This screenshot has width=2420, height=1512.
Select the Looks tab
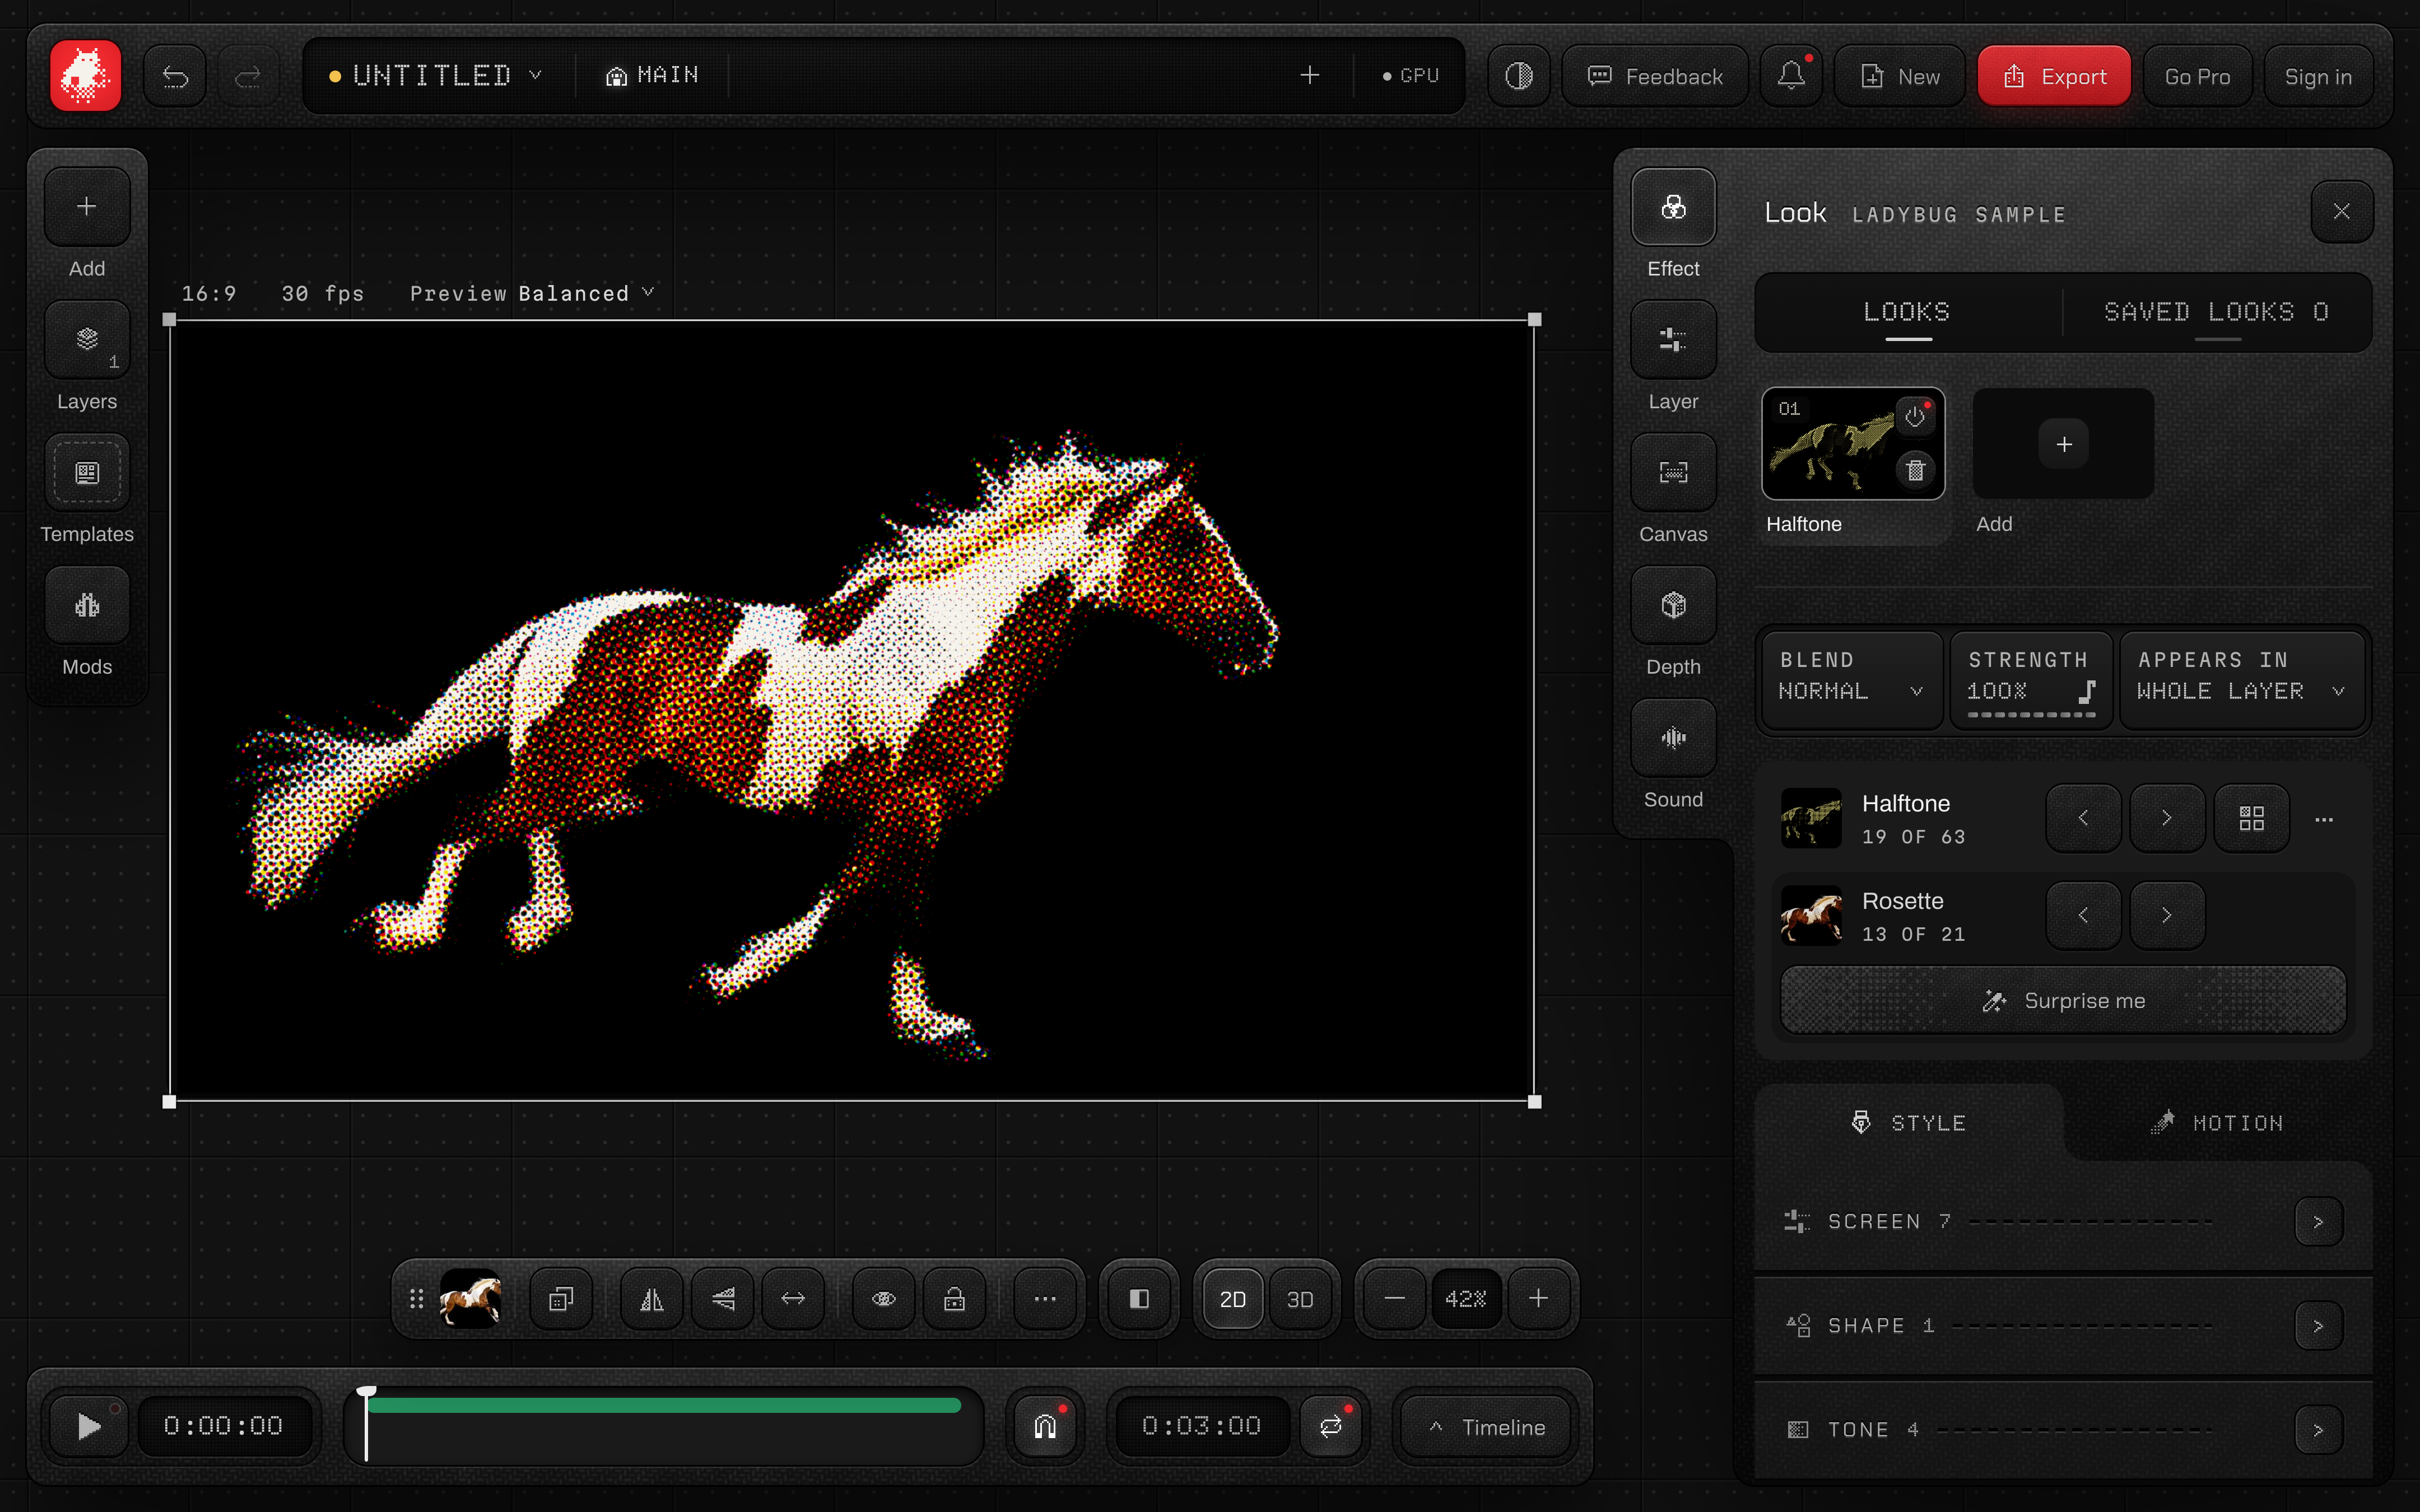coord(1907,312)
